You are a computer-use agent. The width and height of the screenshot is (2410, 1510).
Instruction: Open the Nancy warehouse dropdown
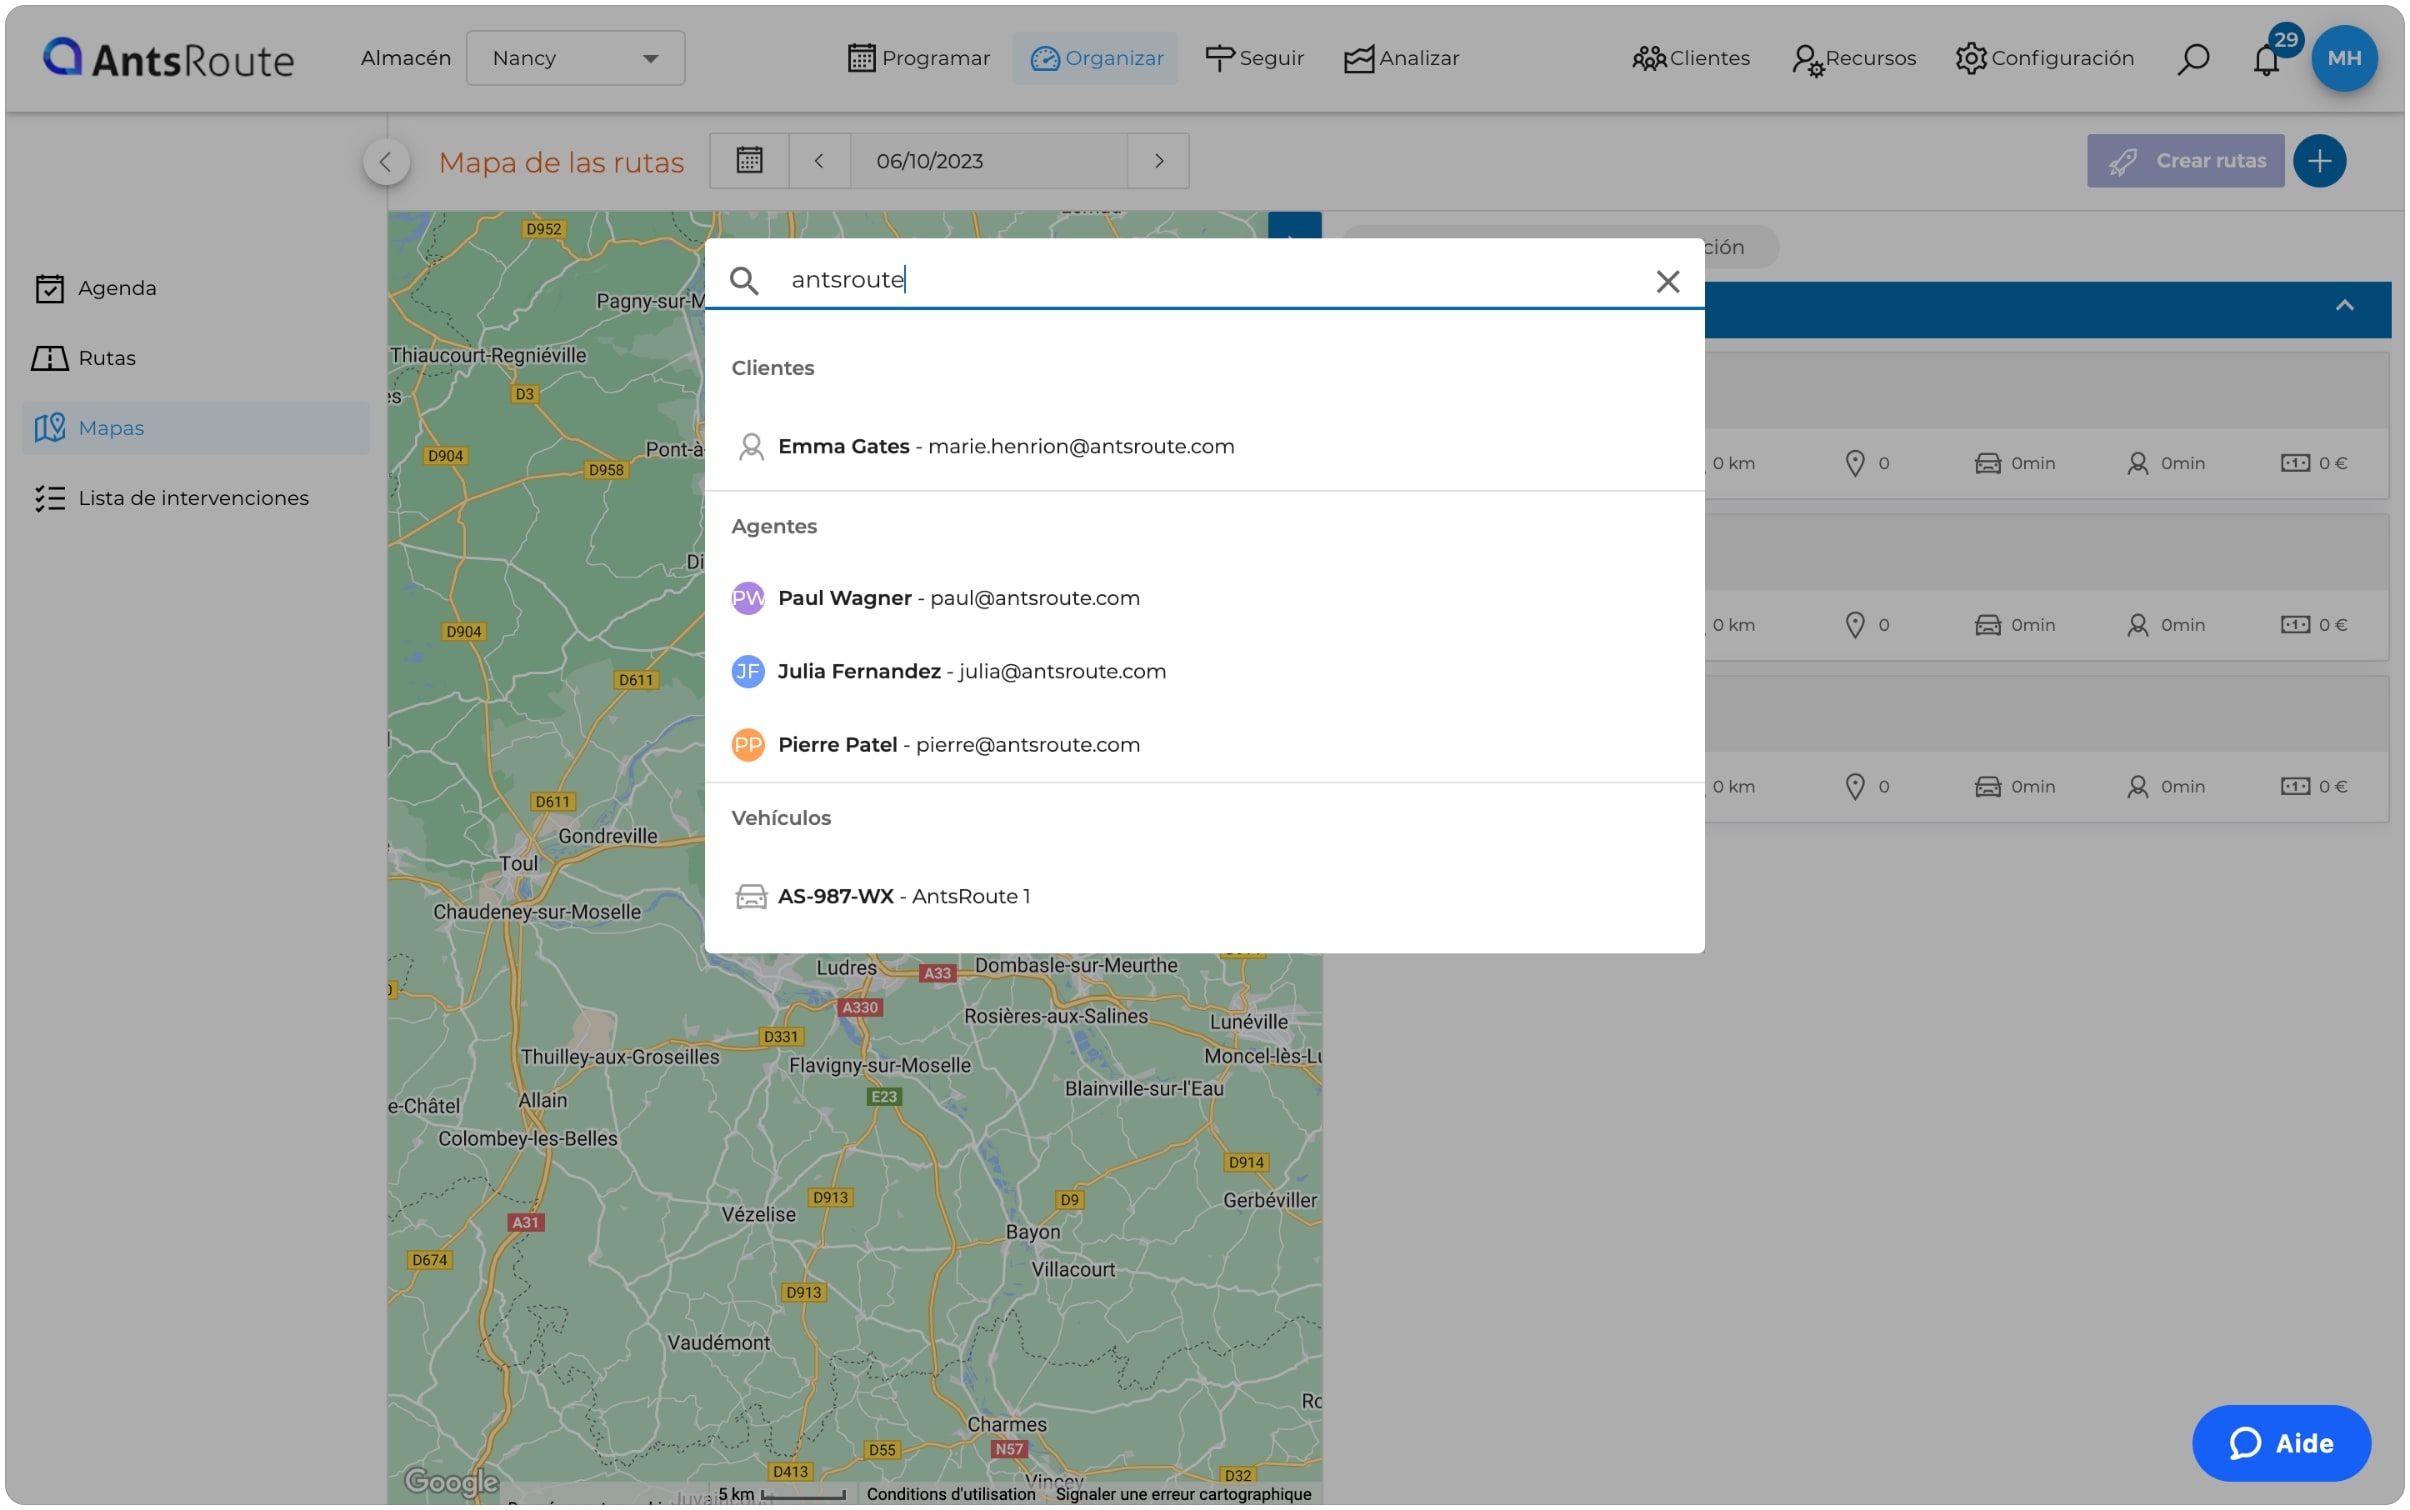[575, 58]
